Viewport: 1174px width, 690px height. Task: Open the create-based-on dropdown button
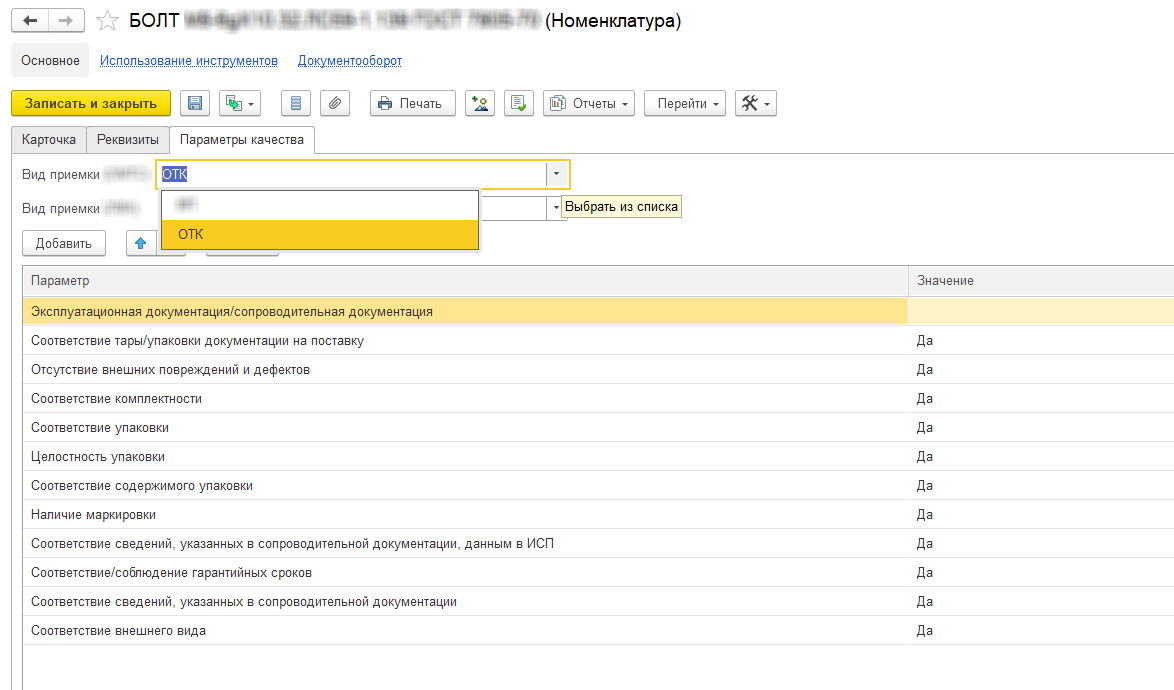[x=240, y=103]
